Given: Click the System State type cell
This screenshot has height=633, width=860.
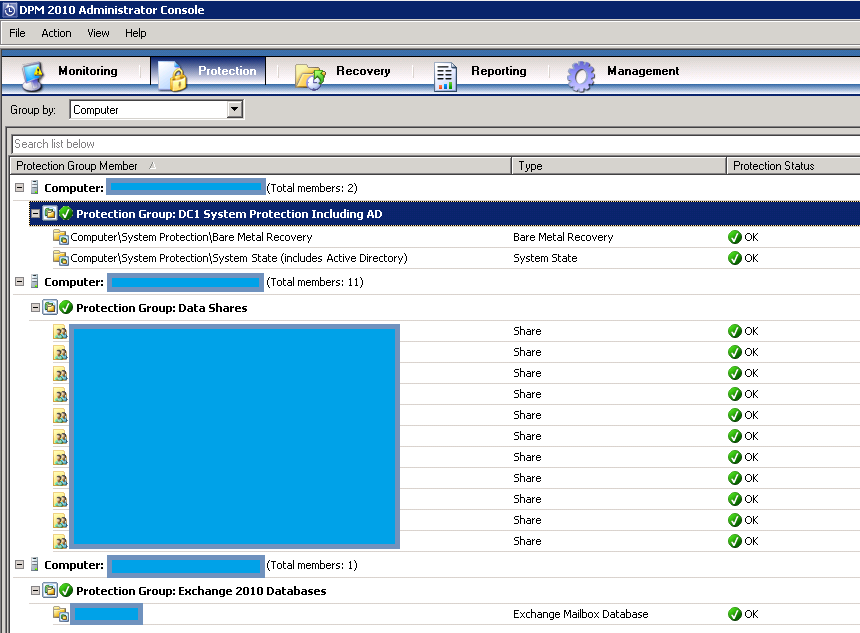Looking at the screenshot, I should [545, 258].
